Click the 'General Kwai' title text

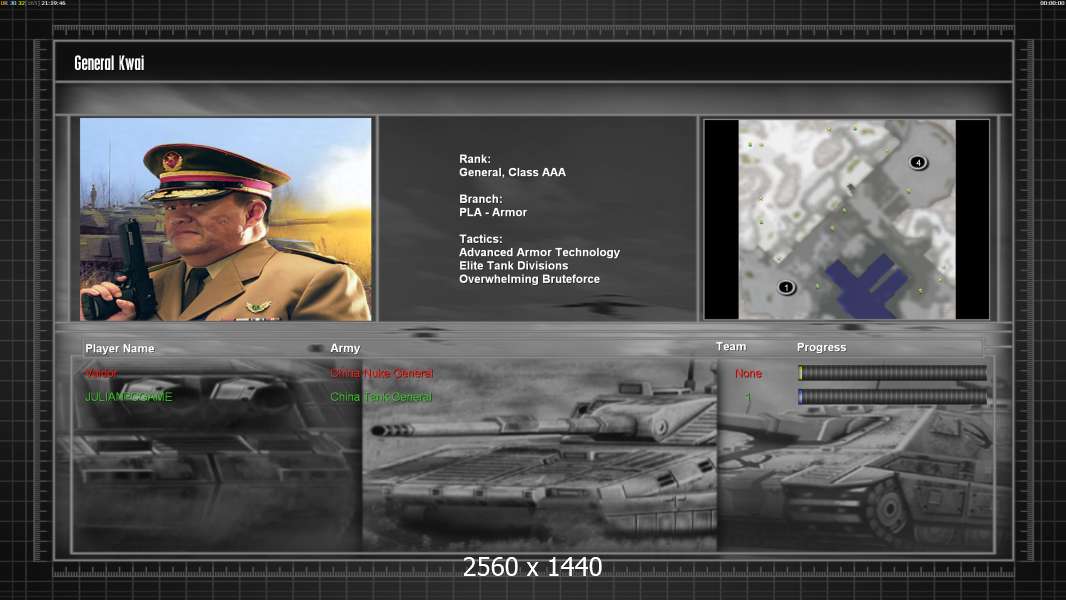(109, 63)
